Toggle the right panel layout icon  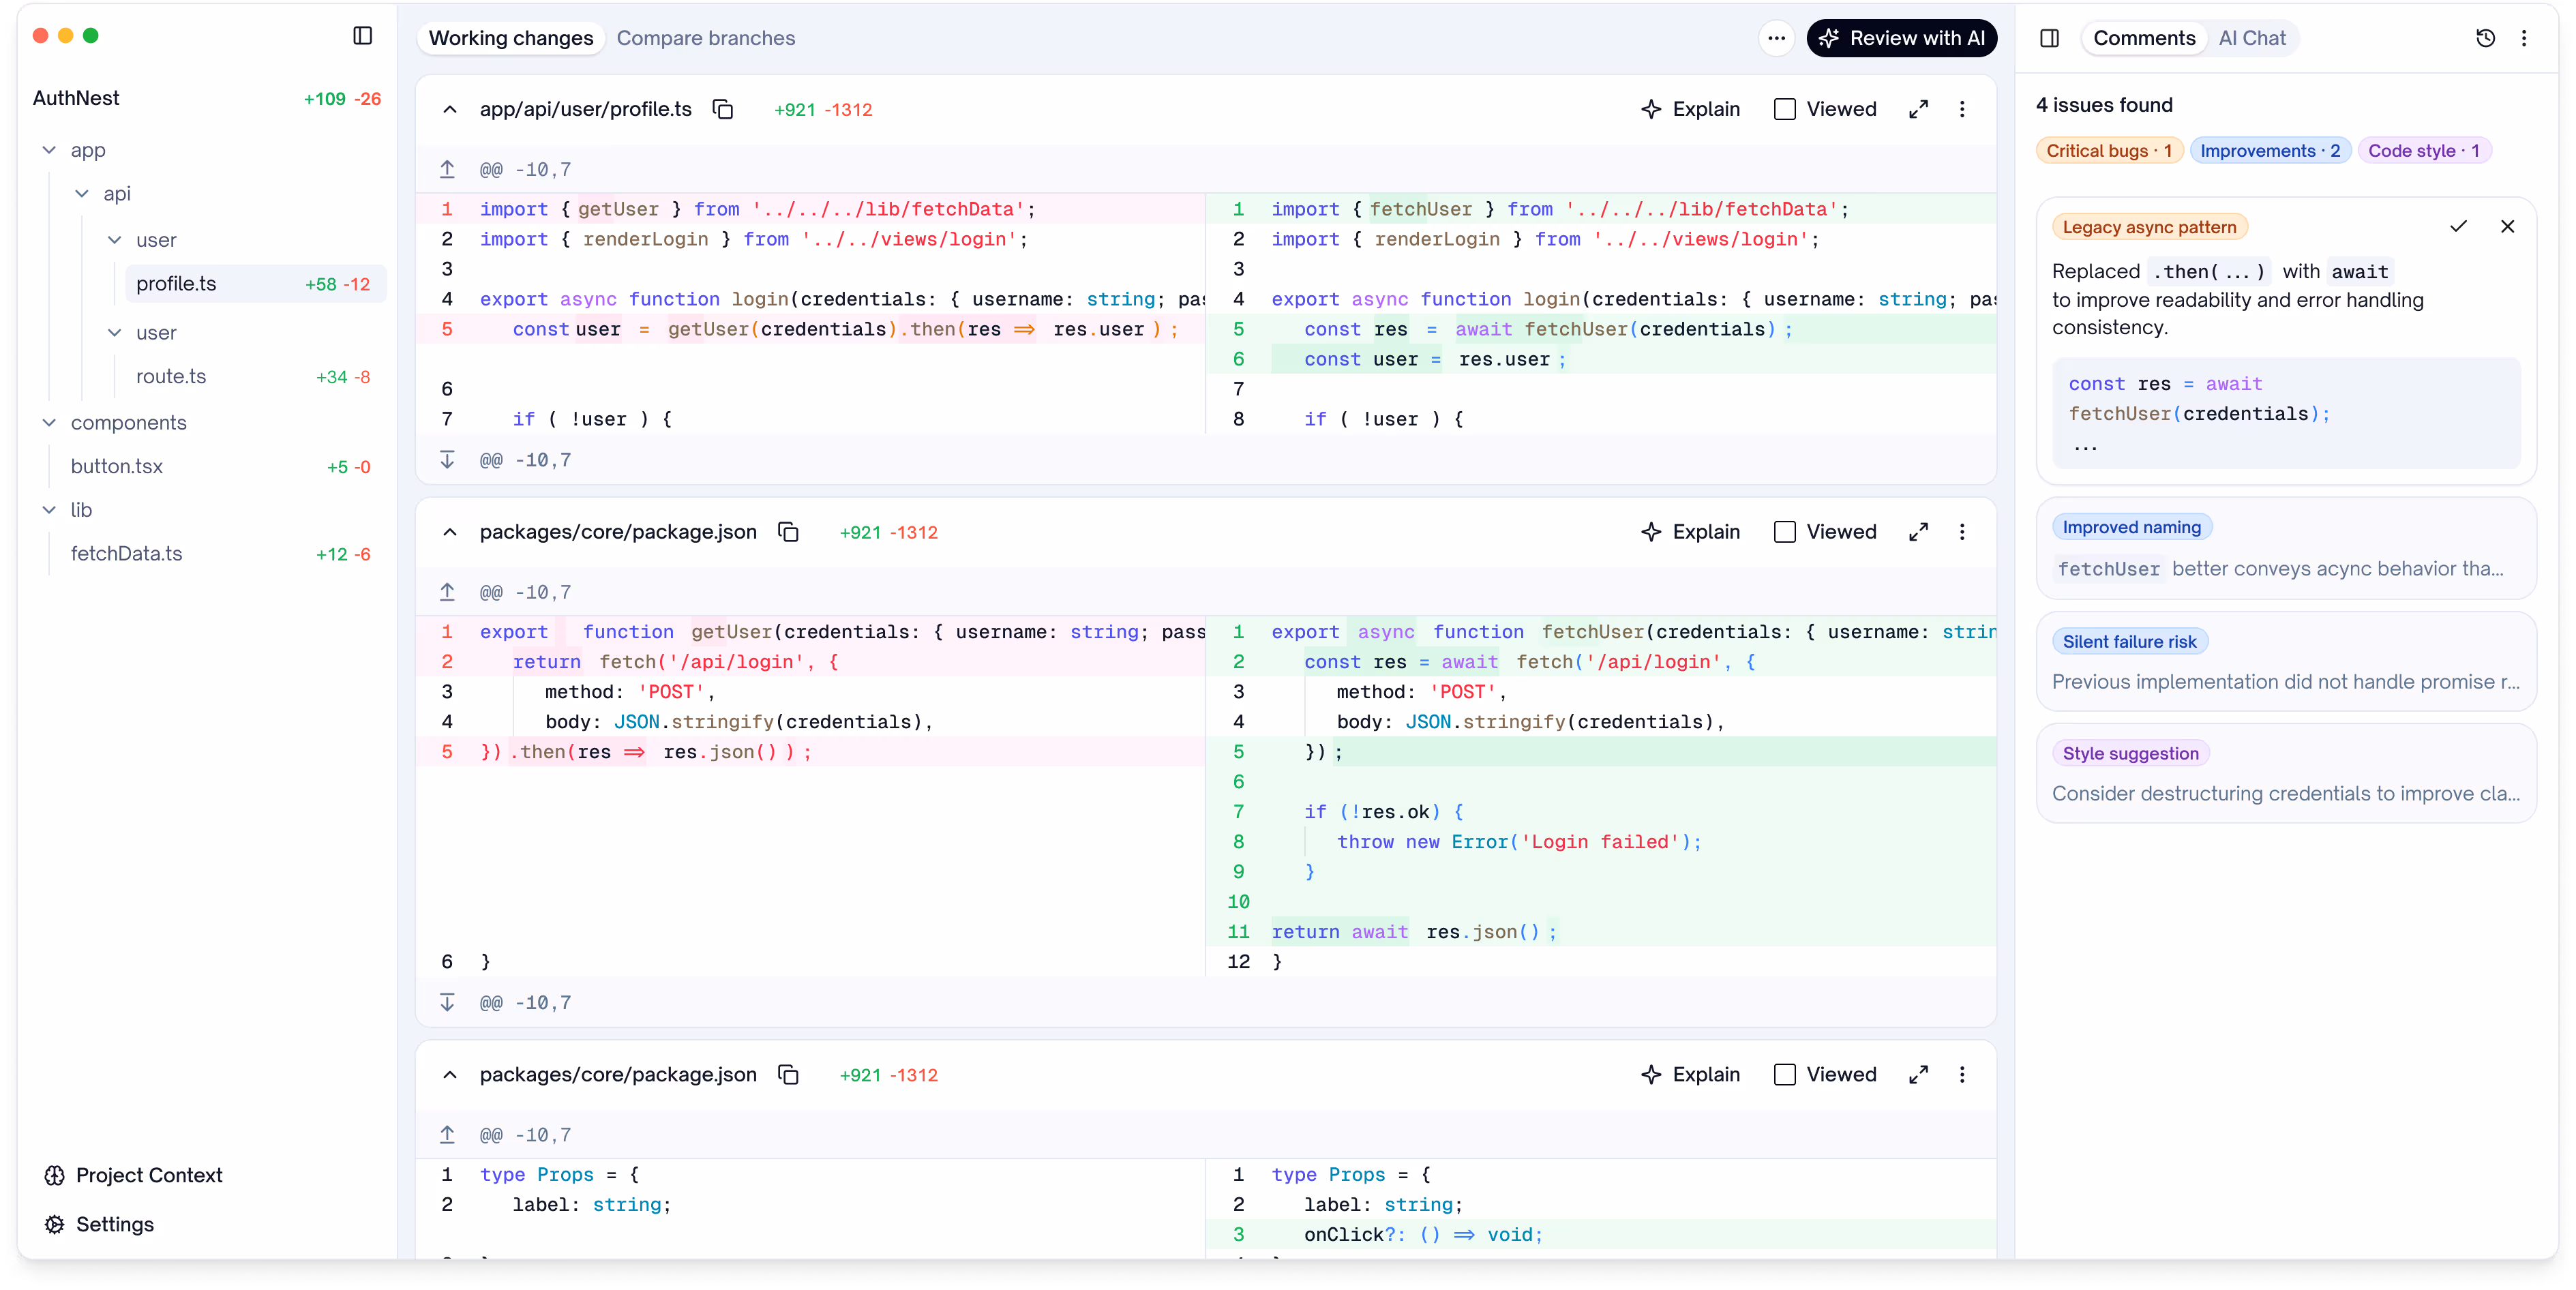(2049, 38)
